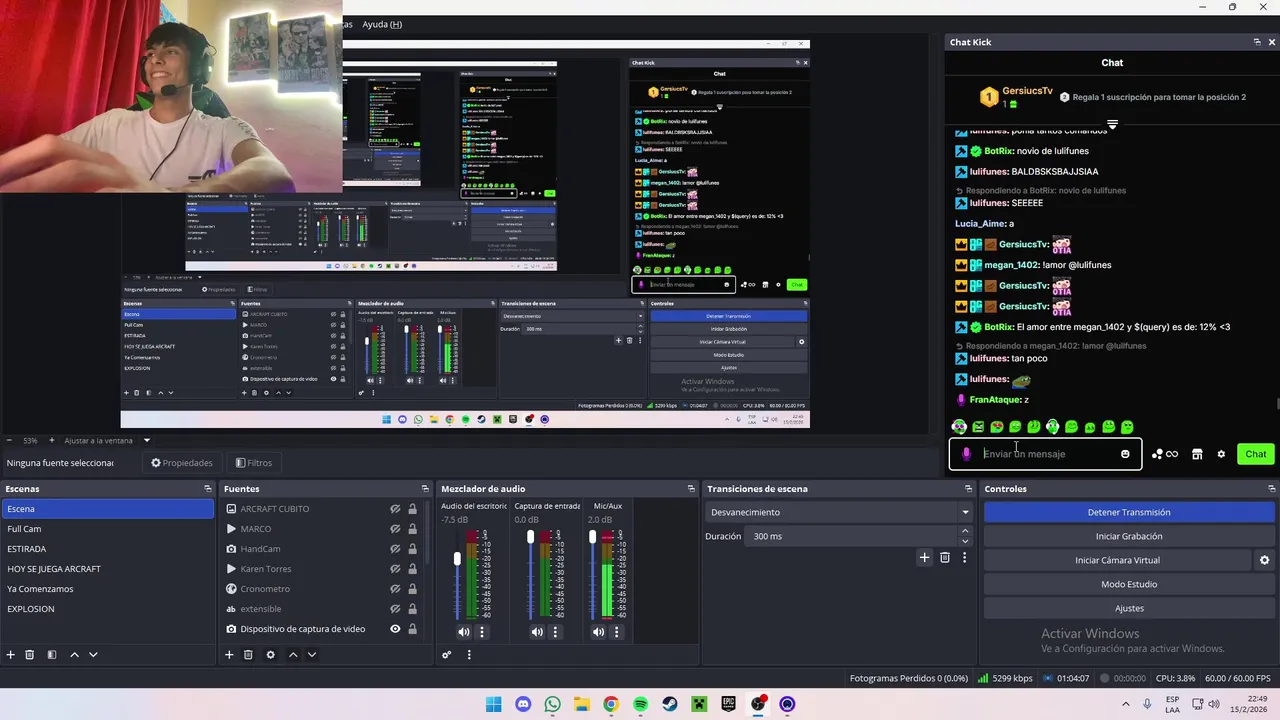This screenshot has width=1280, height=720.
Task: Add a new scene with the plus icon in Escenas
Action: (10, 655)
